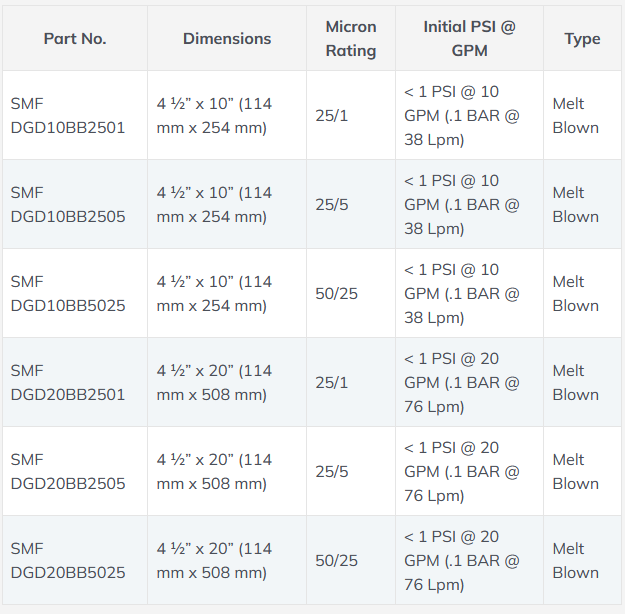Image resolution: width=625 pixels, height=614 pixels.
Task: Select the 50/25 micron rating for DGD20BB5025
Action: [x=337, y=560]
